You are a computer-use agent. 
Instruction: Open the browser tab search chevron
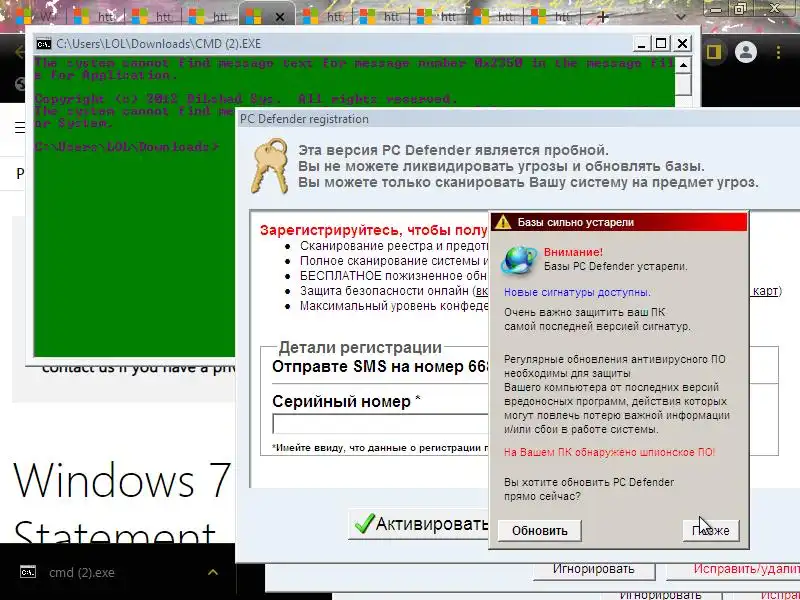click(x=680, y=17)
